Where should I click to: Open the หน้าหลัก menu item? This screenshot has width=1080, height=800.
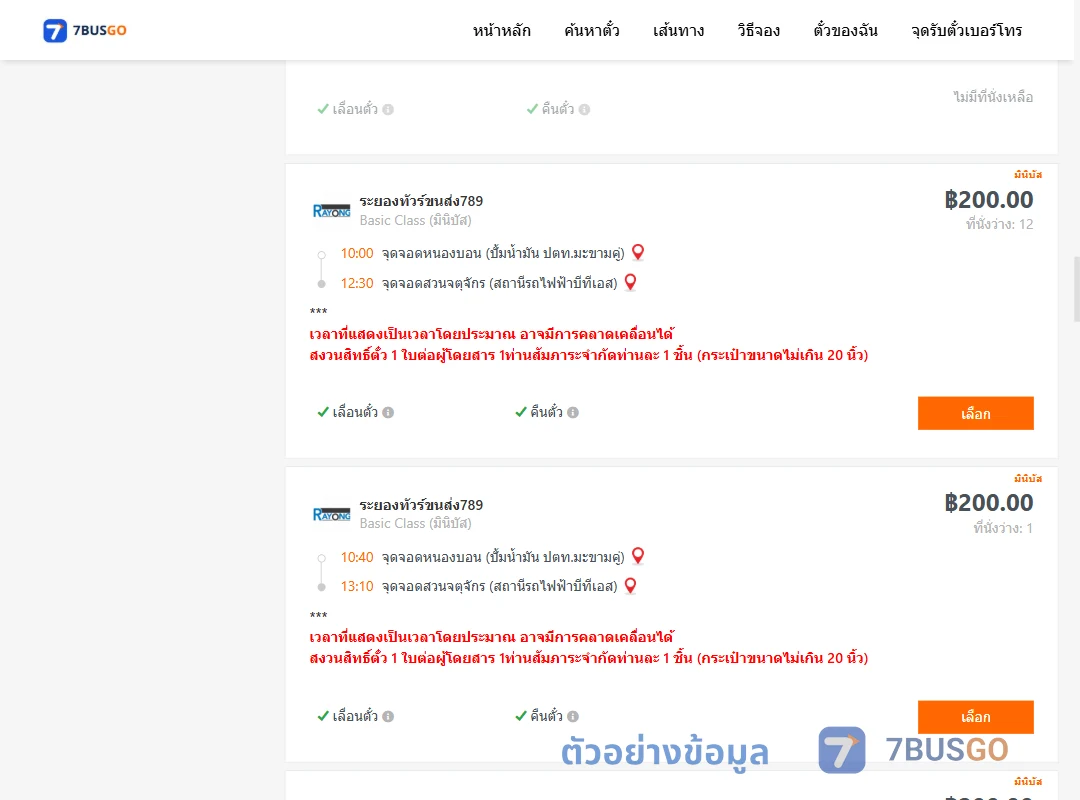point(501,30)
